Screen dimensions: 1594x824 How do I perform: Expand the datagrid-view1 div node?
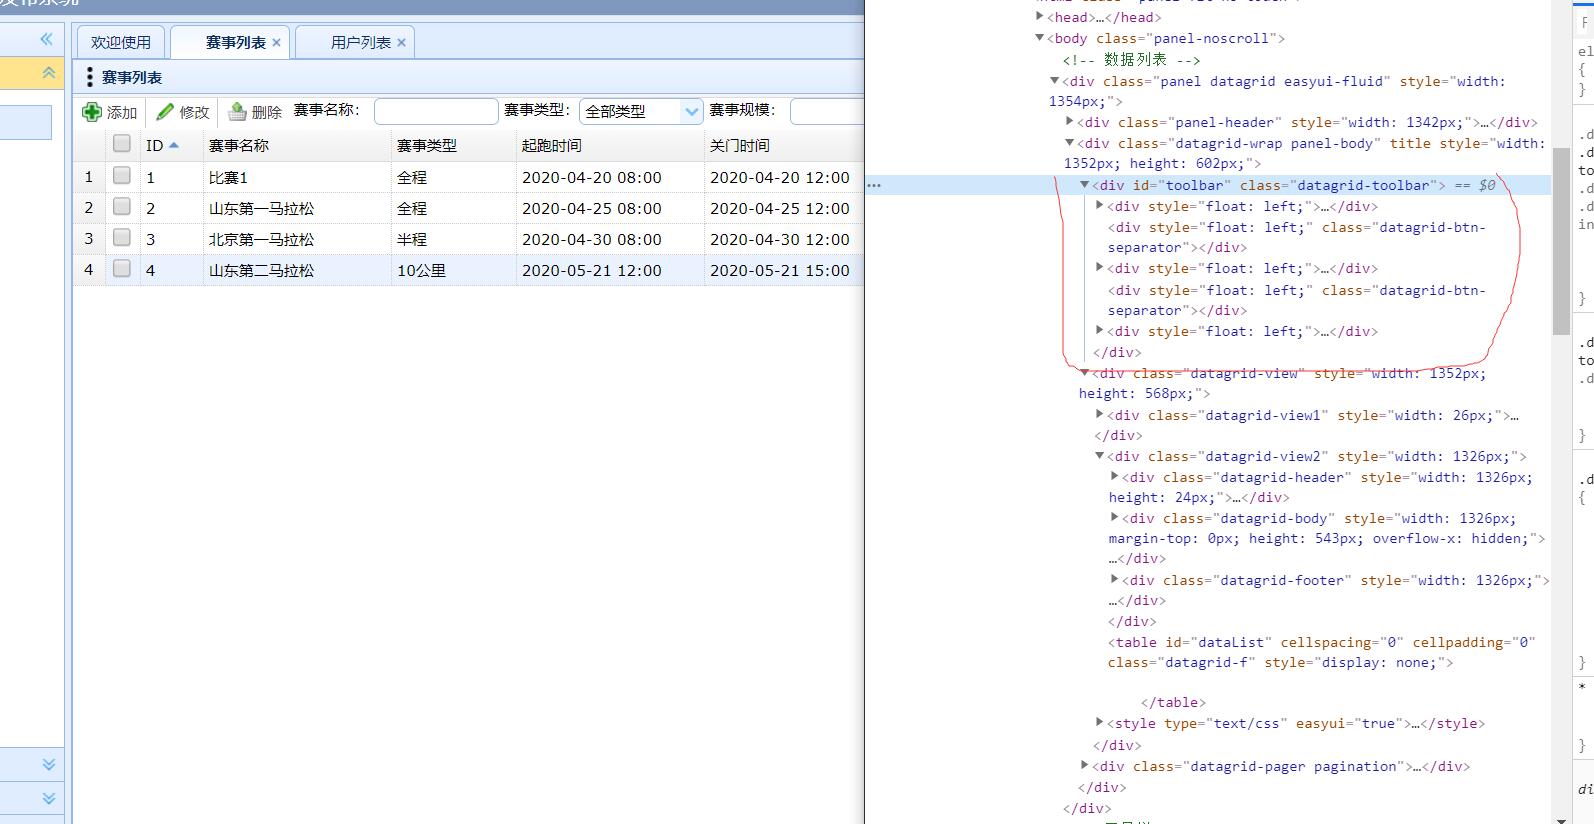click(x=1100, y=415)
